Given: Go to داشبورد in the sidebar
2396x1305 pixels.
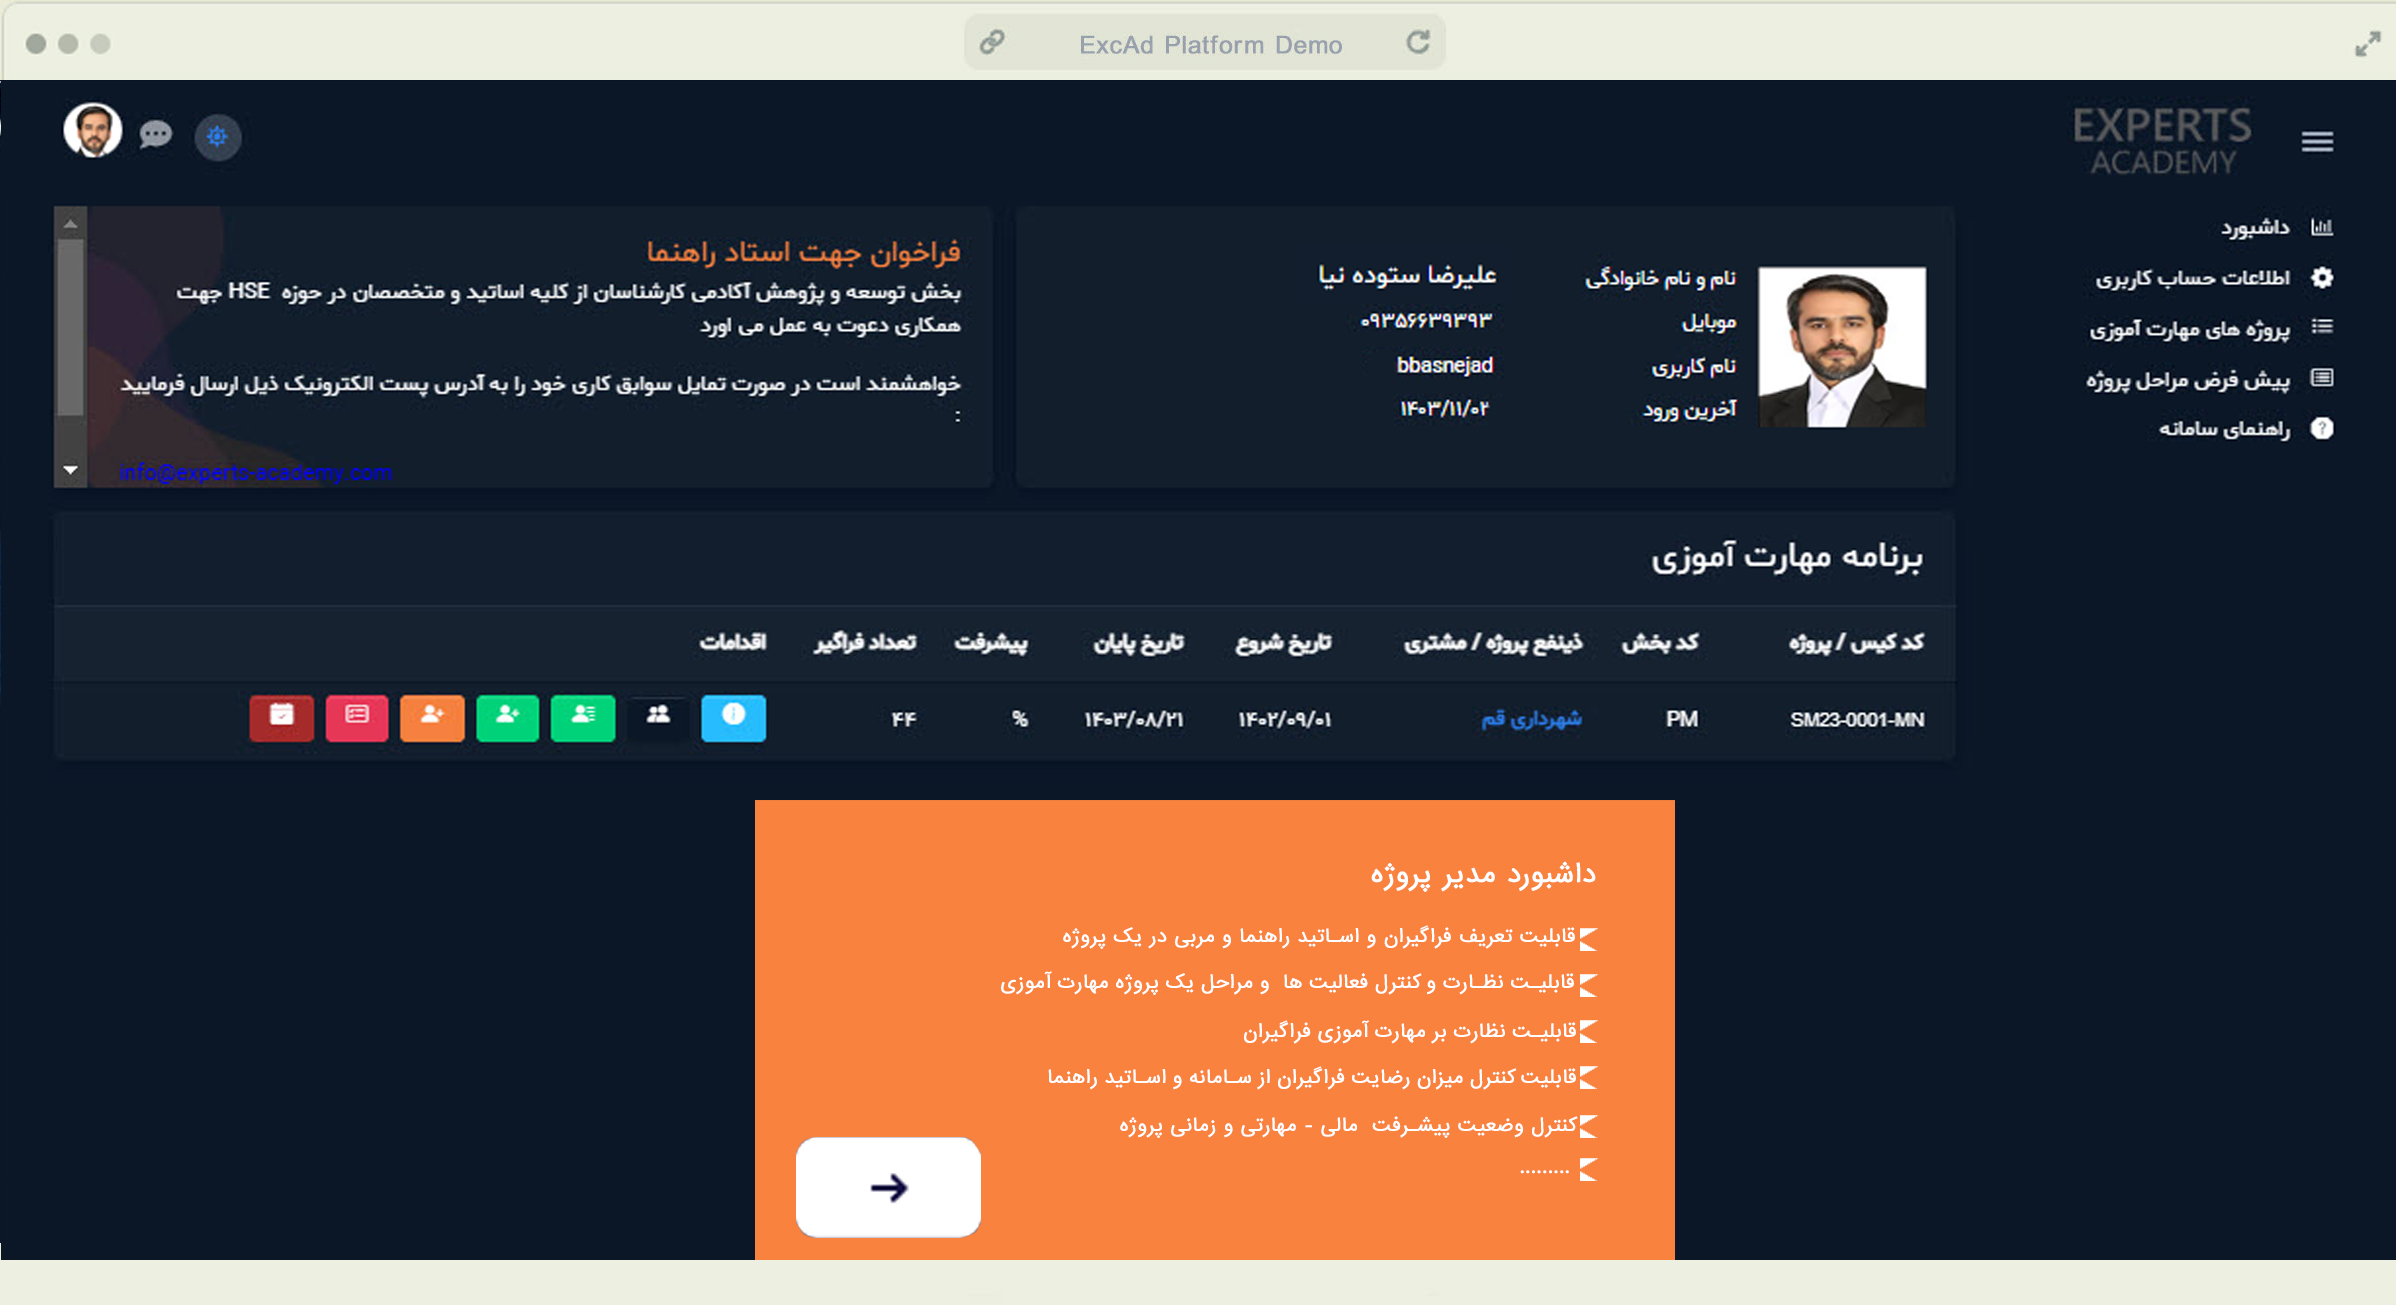Looking at the screenshot, I should coord(2255,228).
